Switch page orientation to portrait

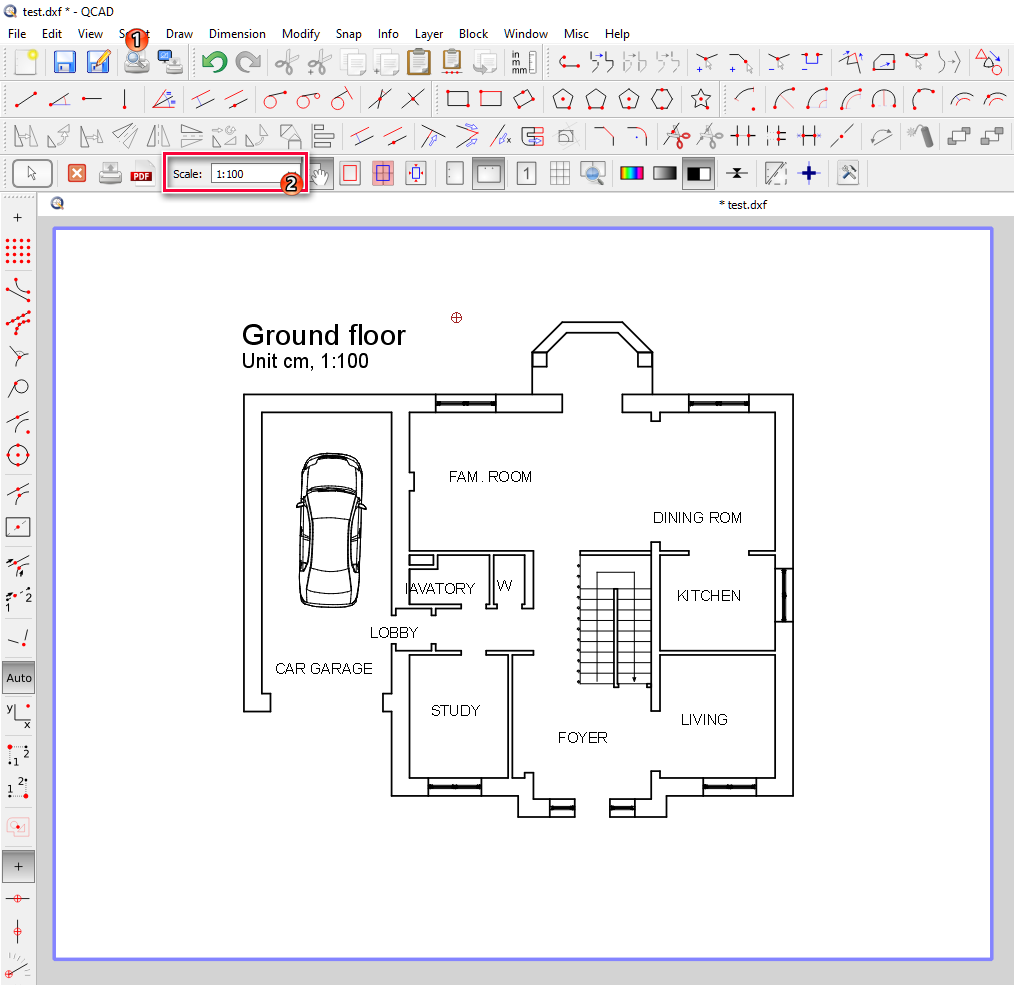(455, 173)
